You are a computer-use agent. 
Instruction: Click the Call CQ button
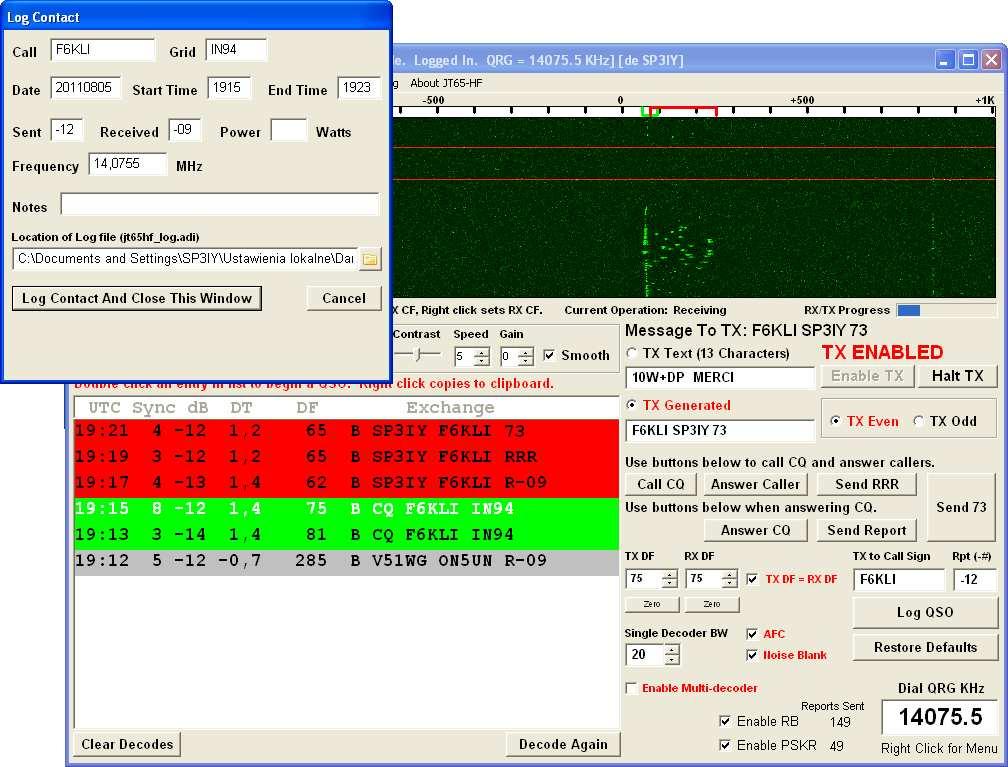660,484
